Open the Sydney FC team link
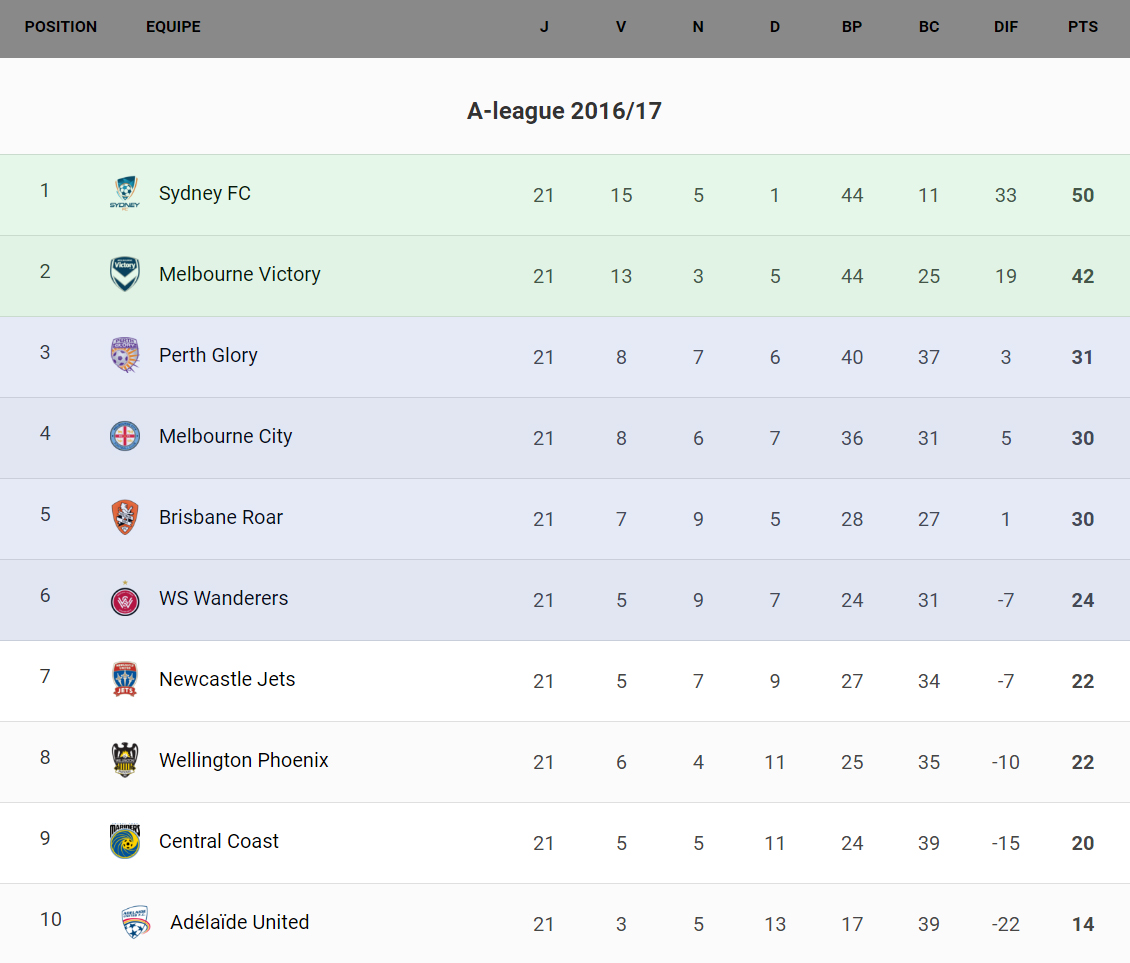The image size is (1130, 963). [205, 193]
